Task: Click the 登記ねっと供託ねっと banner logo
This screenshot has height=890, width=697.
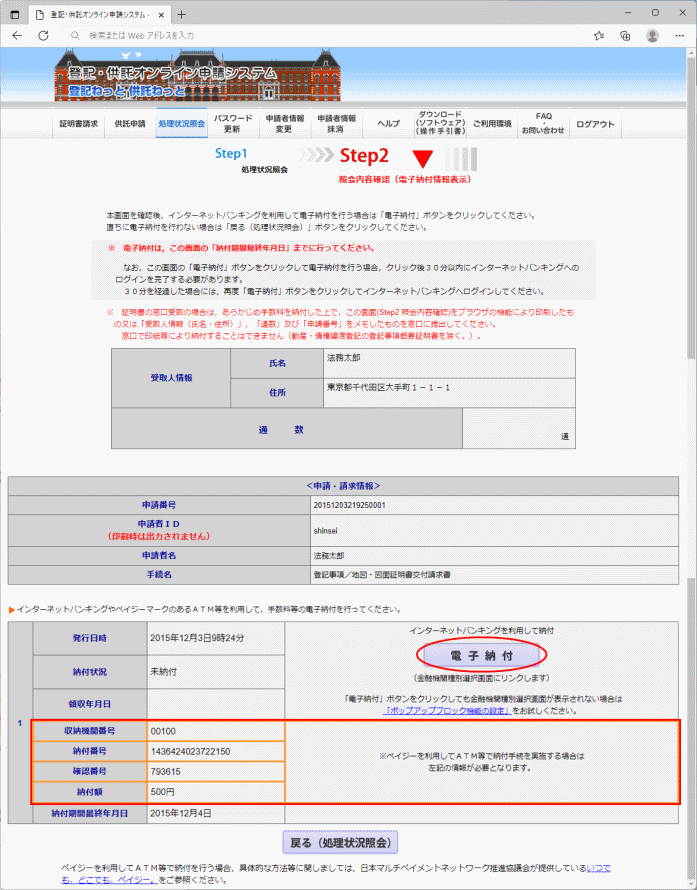Action: (x=198, y=76)
